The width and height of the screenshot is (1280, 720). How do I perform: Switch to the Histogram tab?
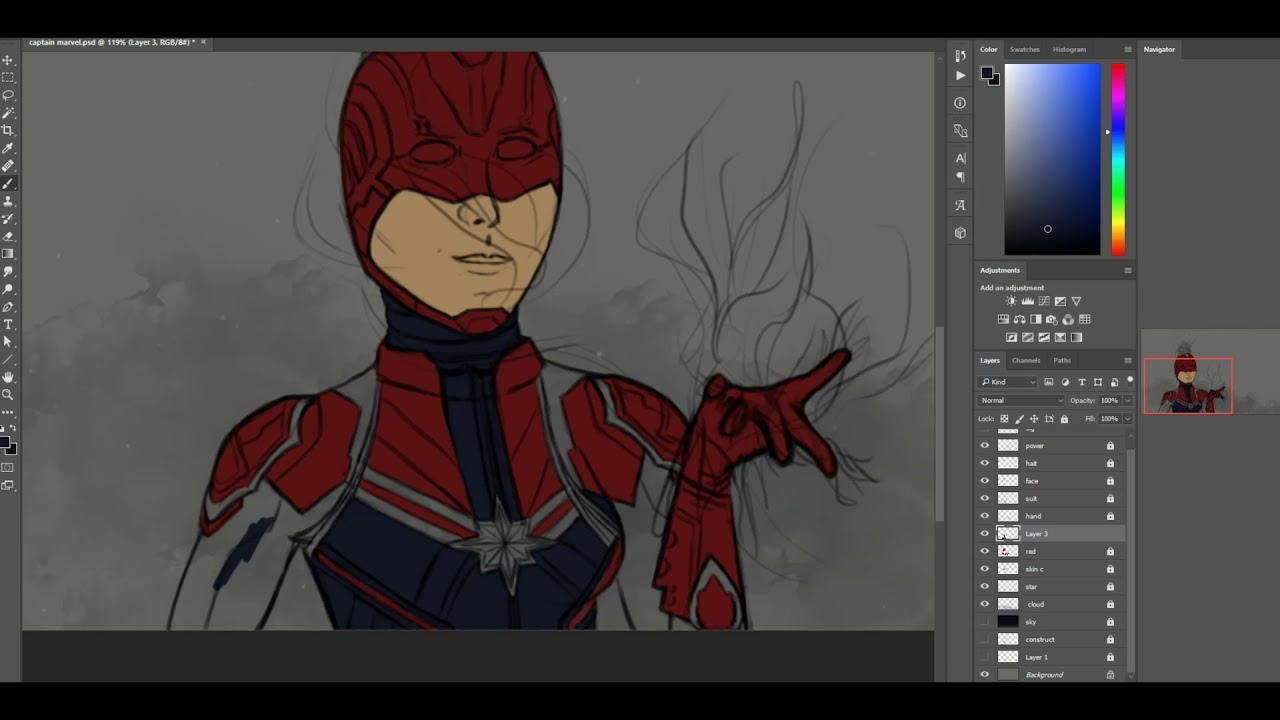click(1069, 49)
